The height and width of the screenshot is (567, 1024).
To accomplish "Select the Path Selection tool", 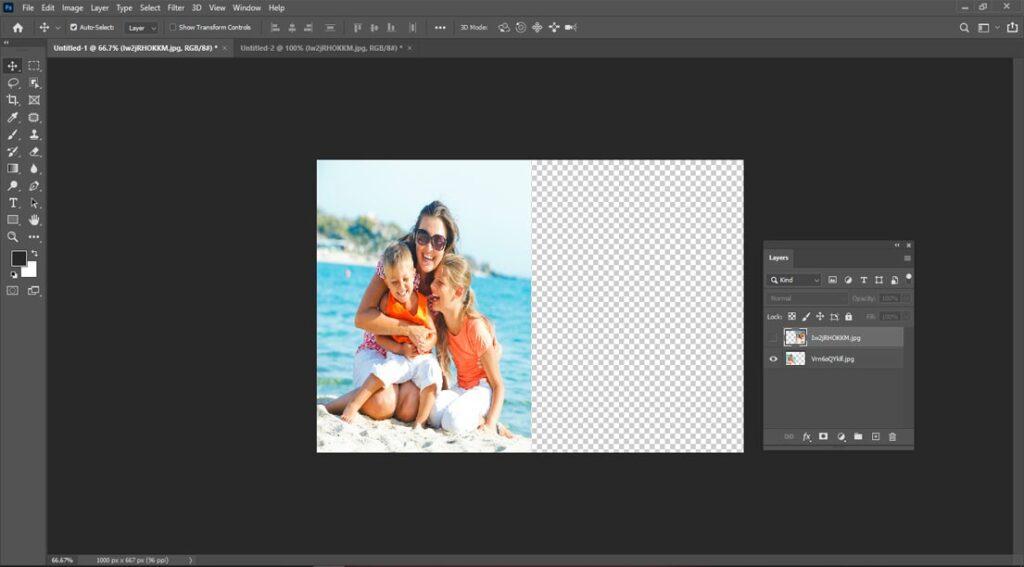I will [34, 203].
